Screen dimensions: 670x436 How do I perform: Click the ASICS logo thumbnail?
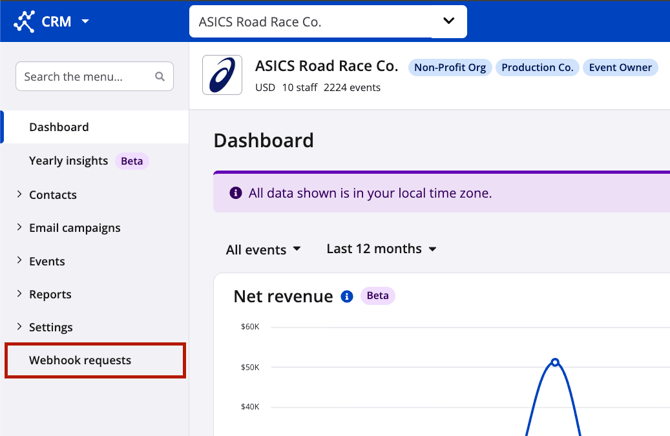coord(222,75)
